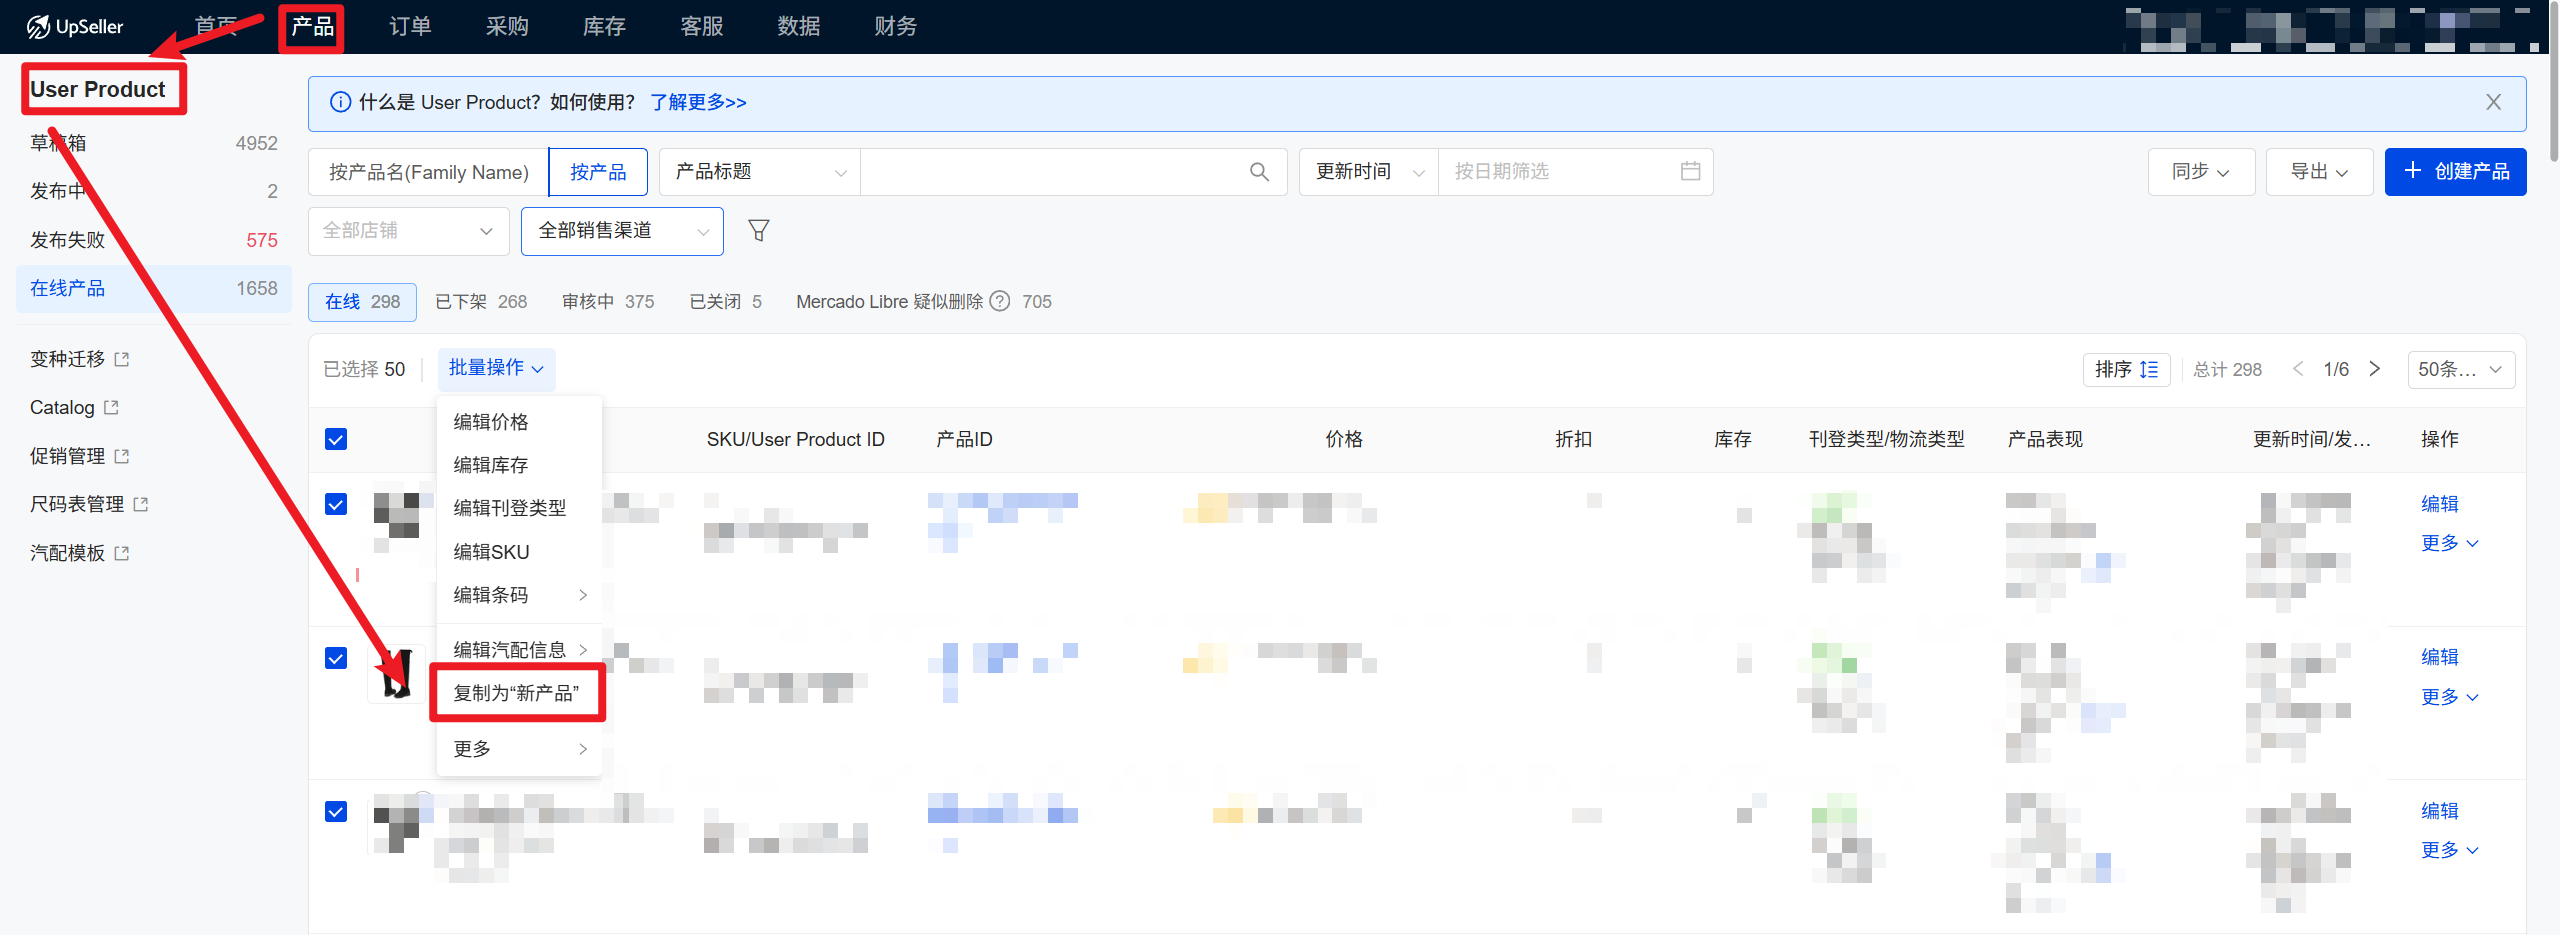This screenshot has height=935, width=2560.
Task: Dismiss the User Product info banner
Action: (2493, 103)
